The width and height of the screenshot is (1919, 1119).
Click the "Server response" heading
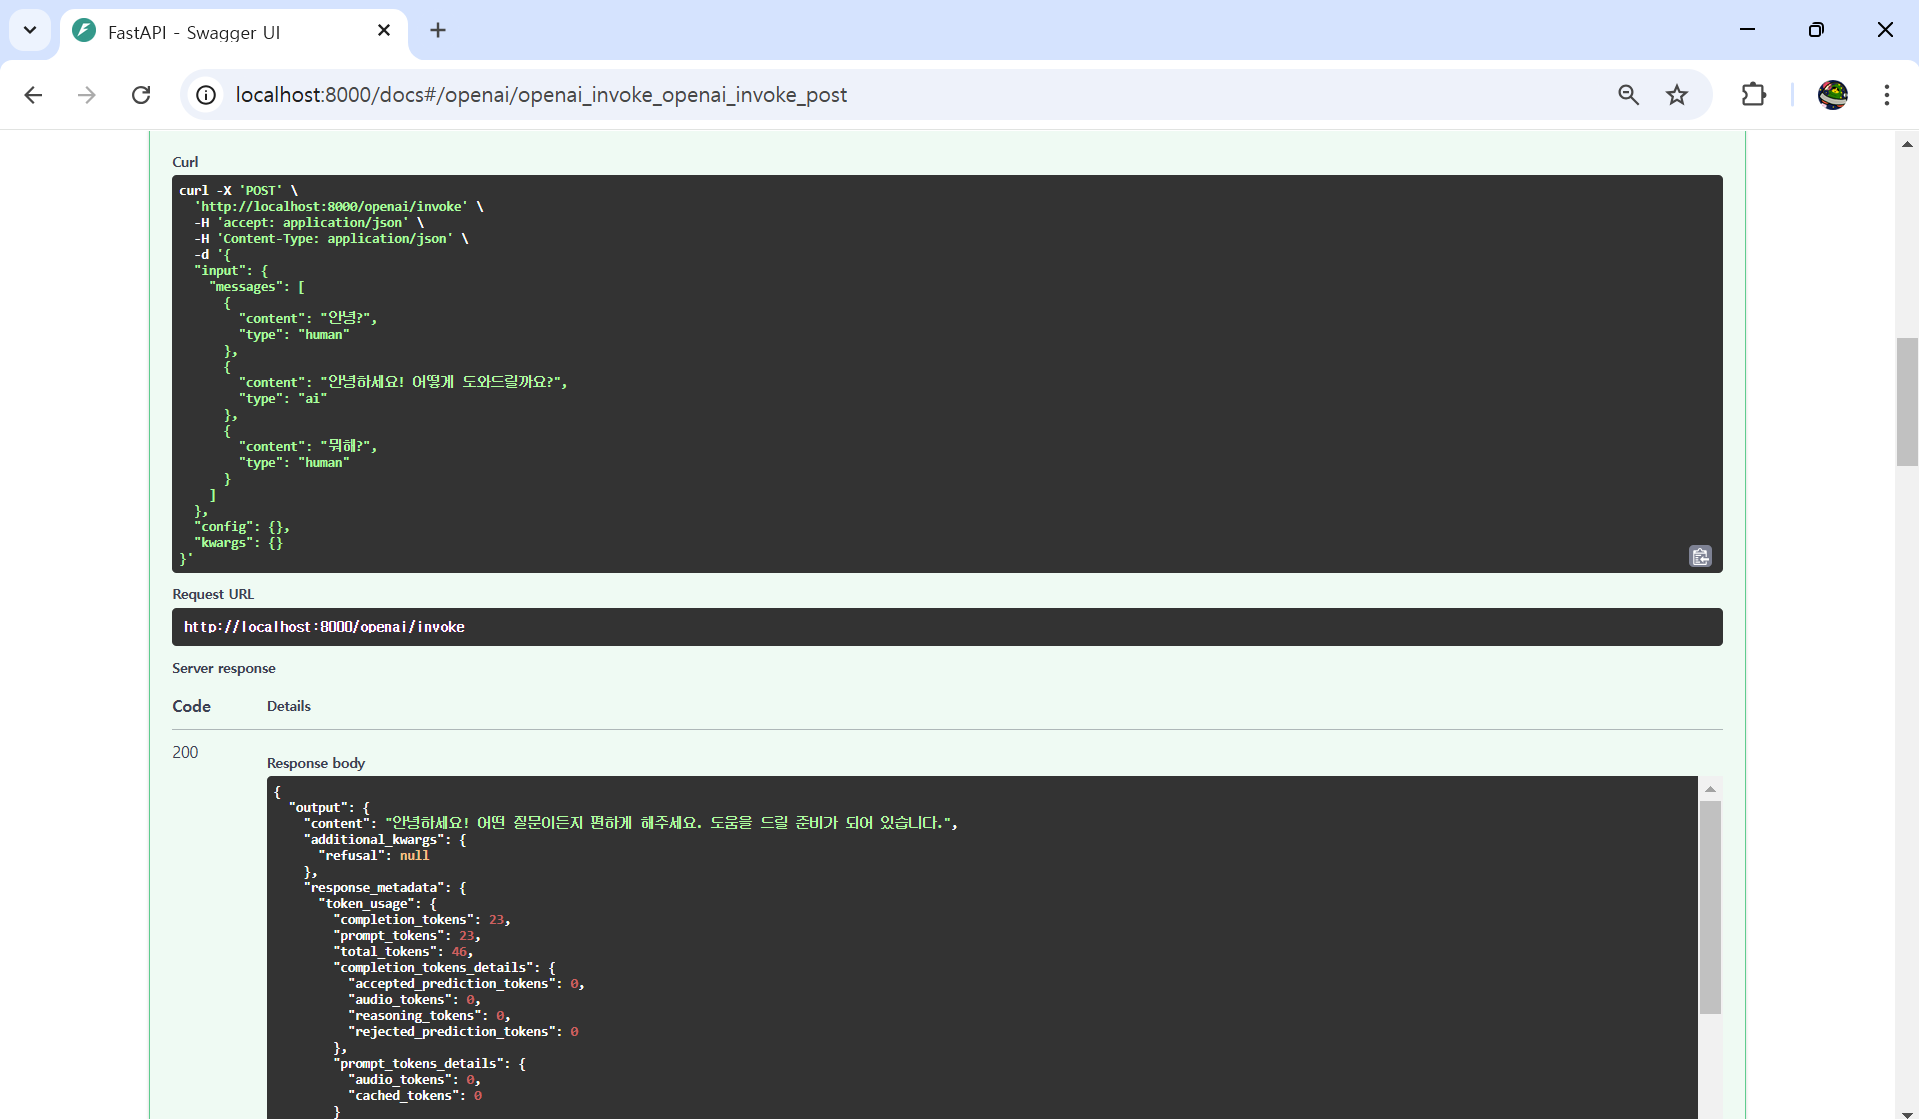point(224,668)
